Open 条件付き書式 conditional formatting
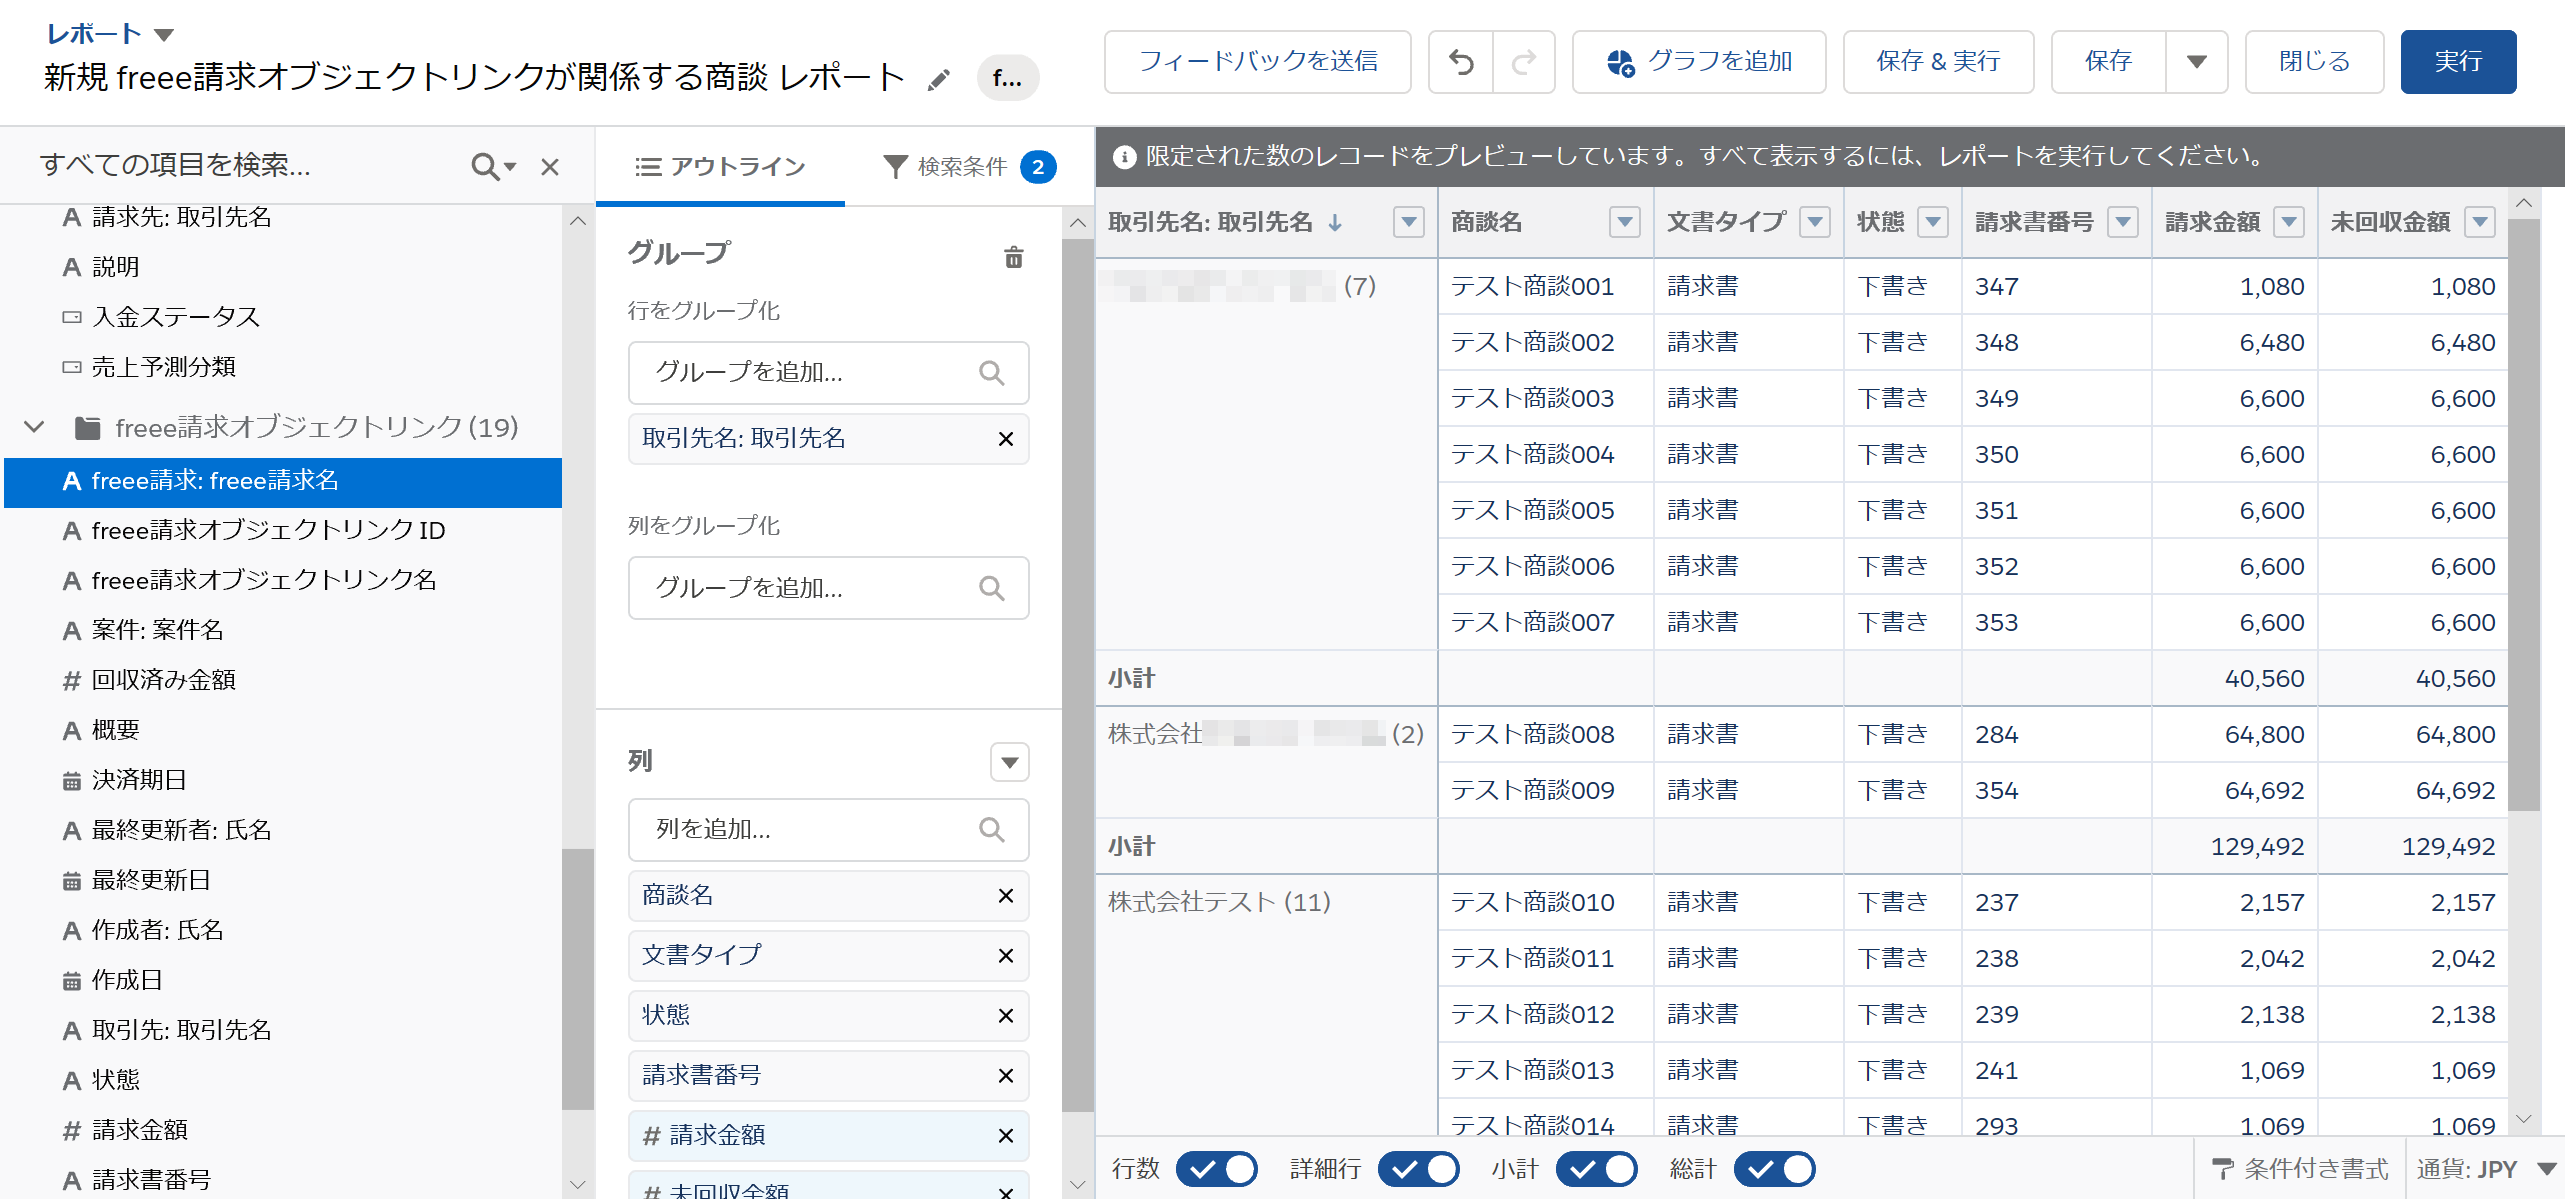 tap(2299, 1168)
